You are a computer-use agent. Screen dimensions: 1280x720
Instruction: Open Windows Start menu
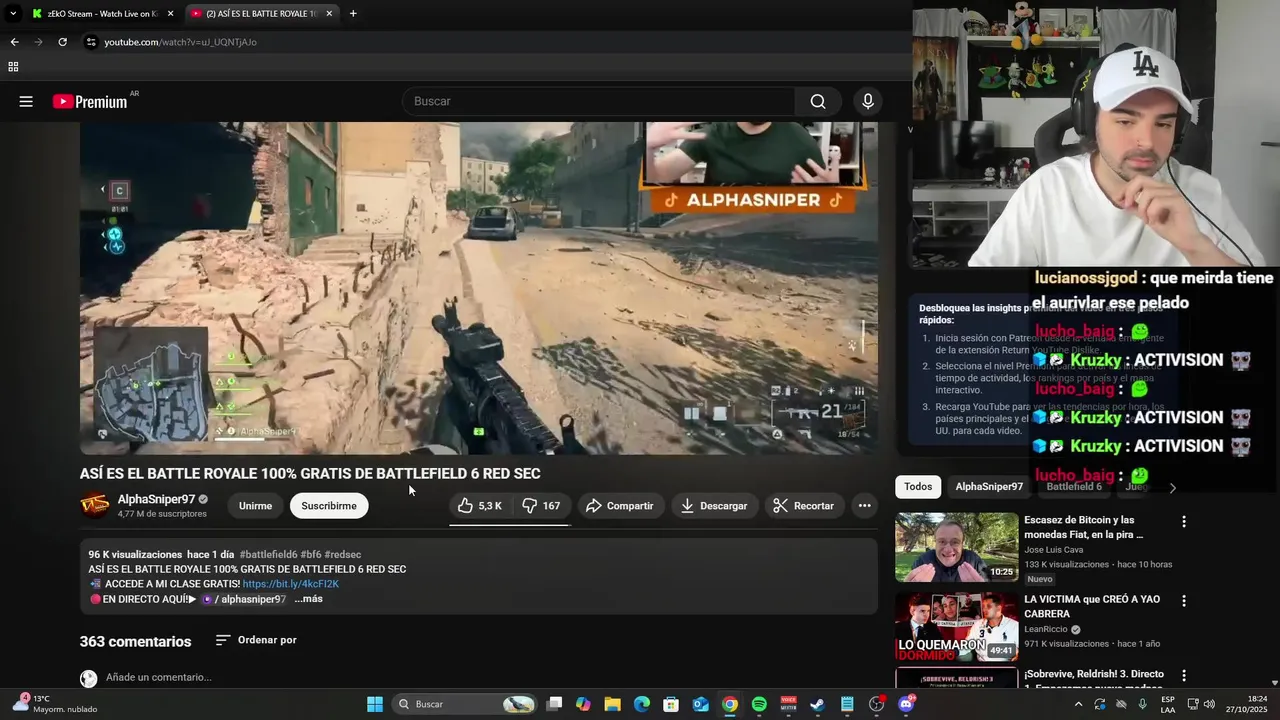pyautogui.click(x=375, y=704)
